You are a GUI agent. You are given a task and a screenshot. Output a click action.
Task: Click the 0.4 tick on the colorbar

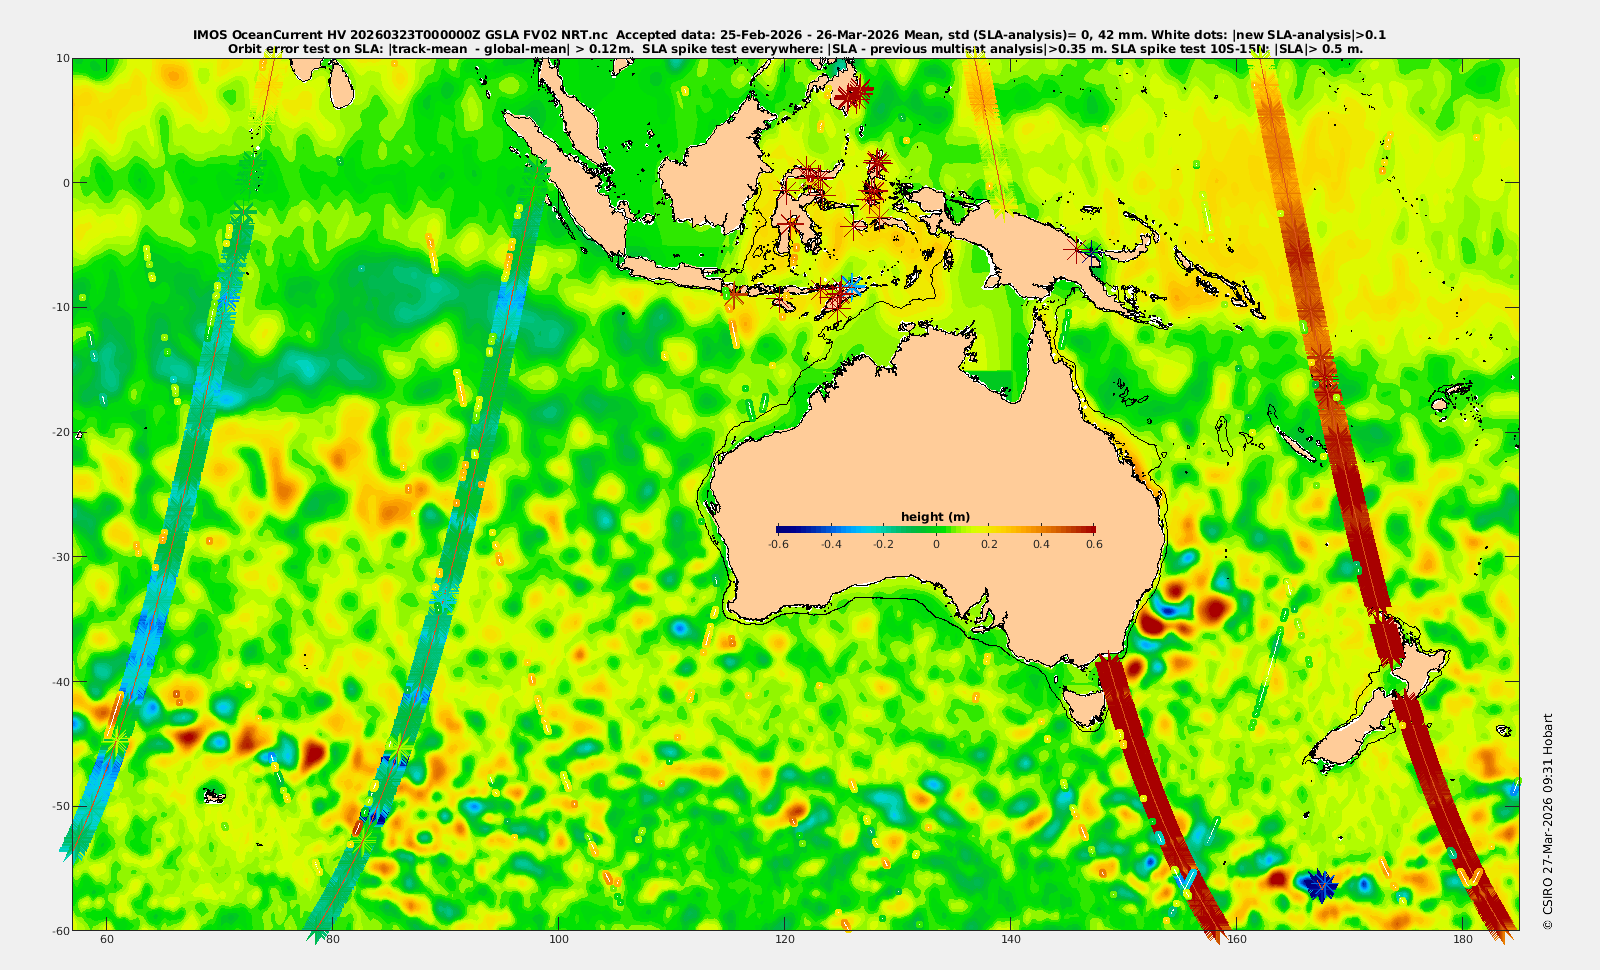(x=1042, y=544)
